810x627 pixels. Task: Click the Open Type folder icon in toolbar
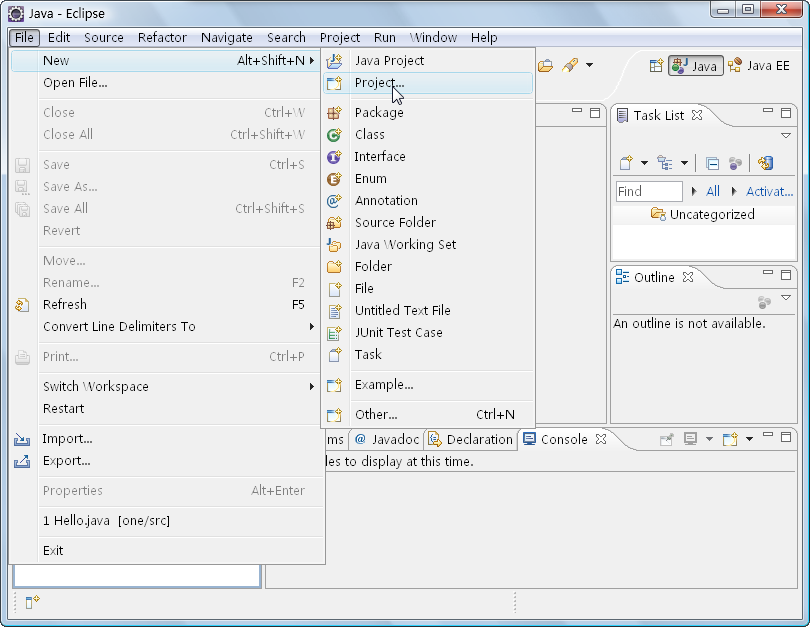tap(545, 65)
